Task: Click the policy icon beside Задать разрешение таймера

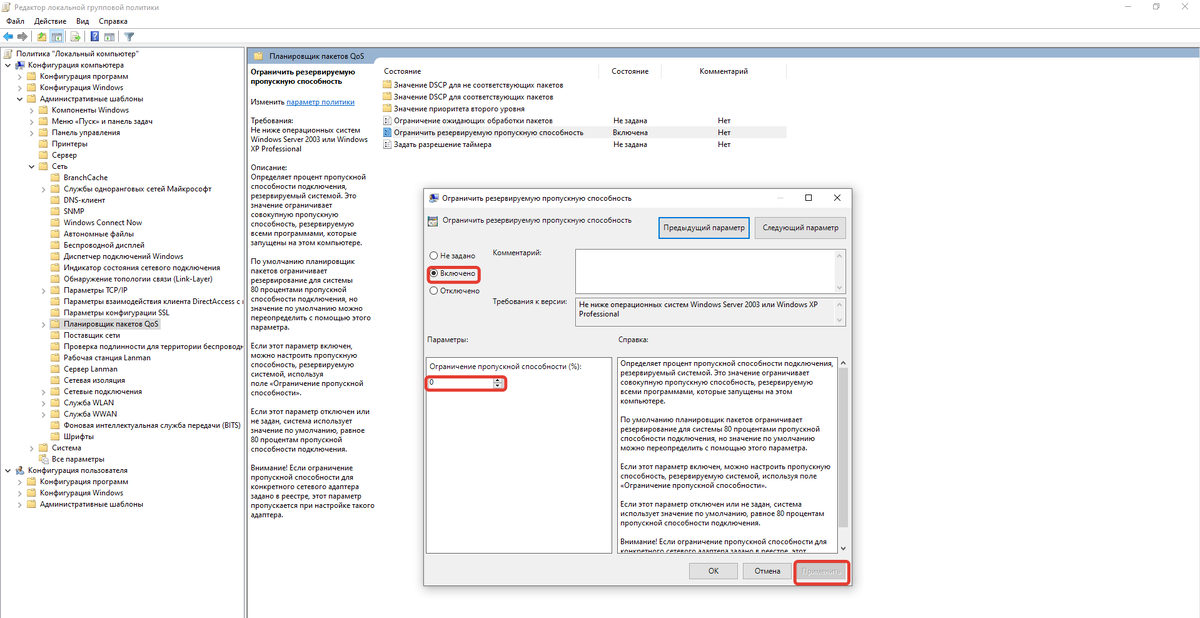Action: [x=388, y=144]
